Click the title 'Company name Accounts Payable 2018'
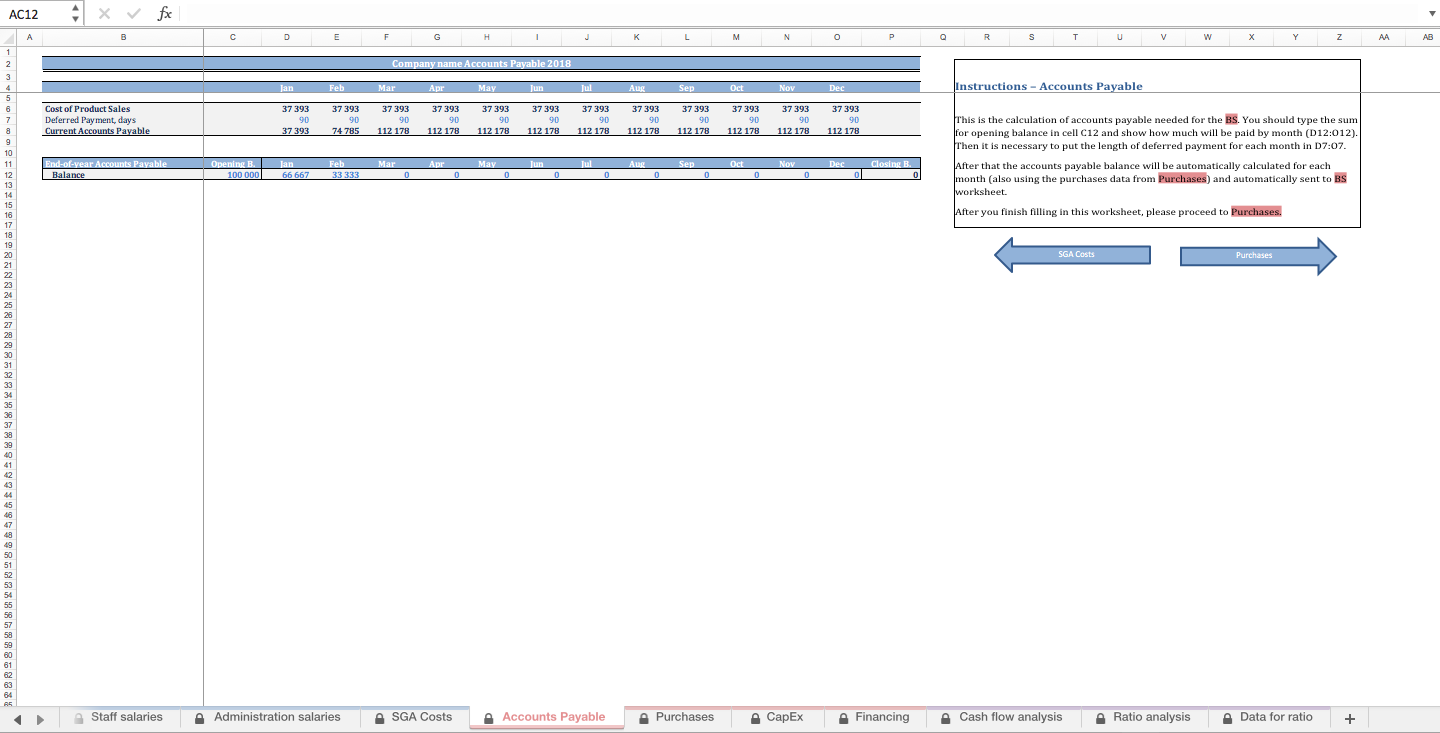The height and width of the screenshot is (733, 1440). [481, 63]
